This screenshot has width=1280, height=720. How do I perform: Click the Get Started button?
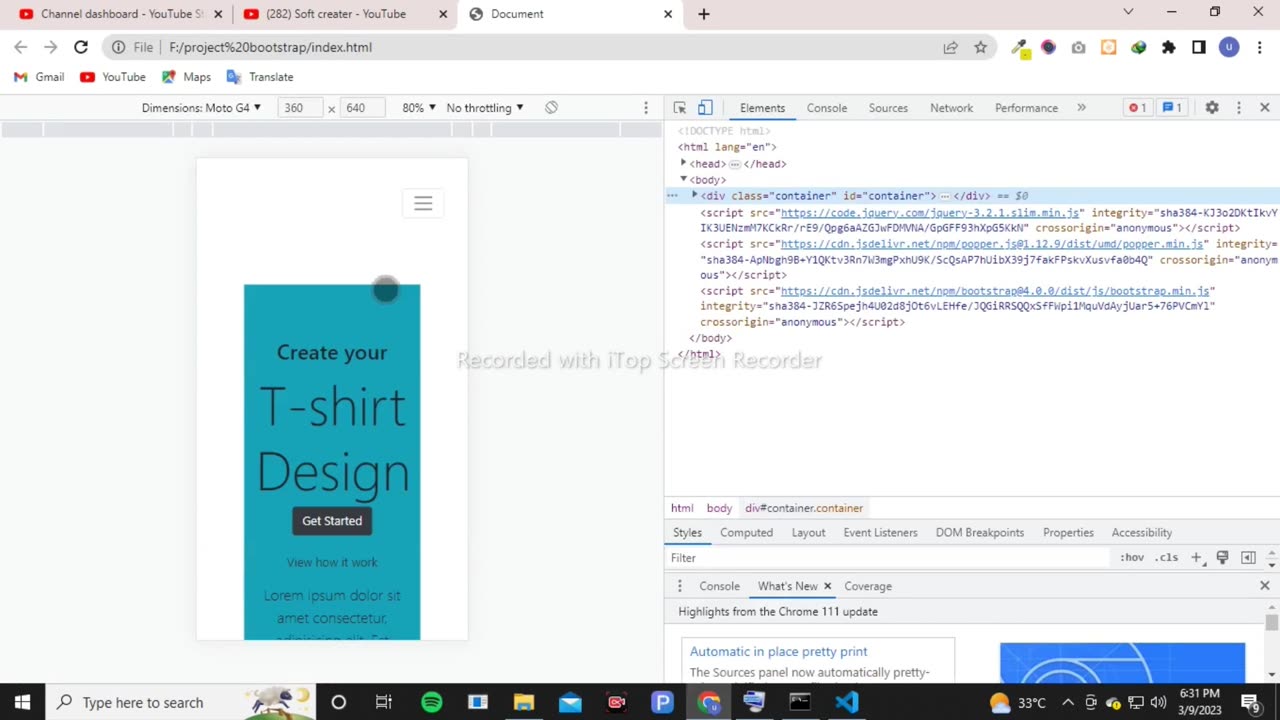(332, 521)
